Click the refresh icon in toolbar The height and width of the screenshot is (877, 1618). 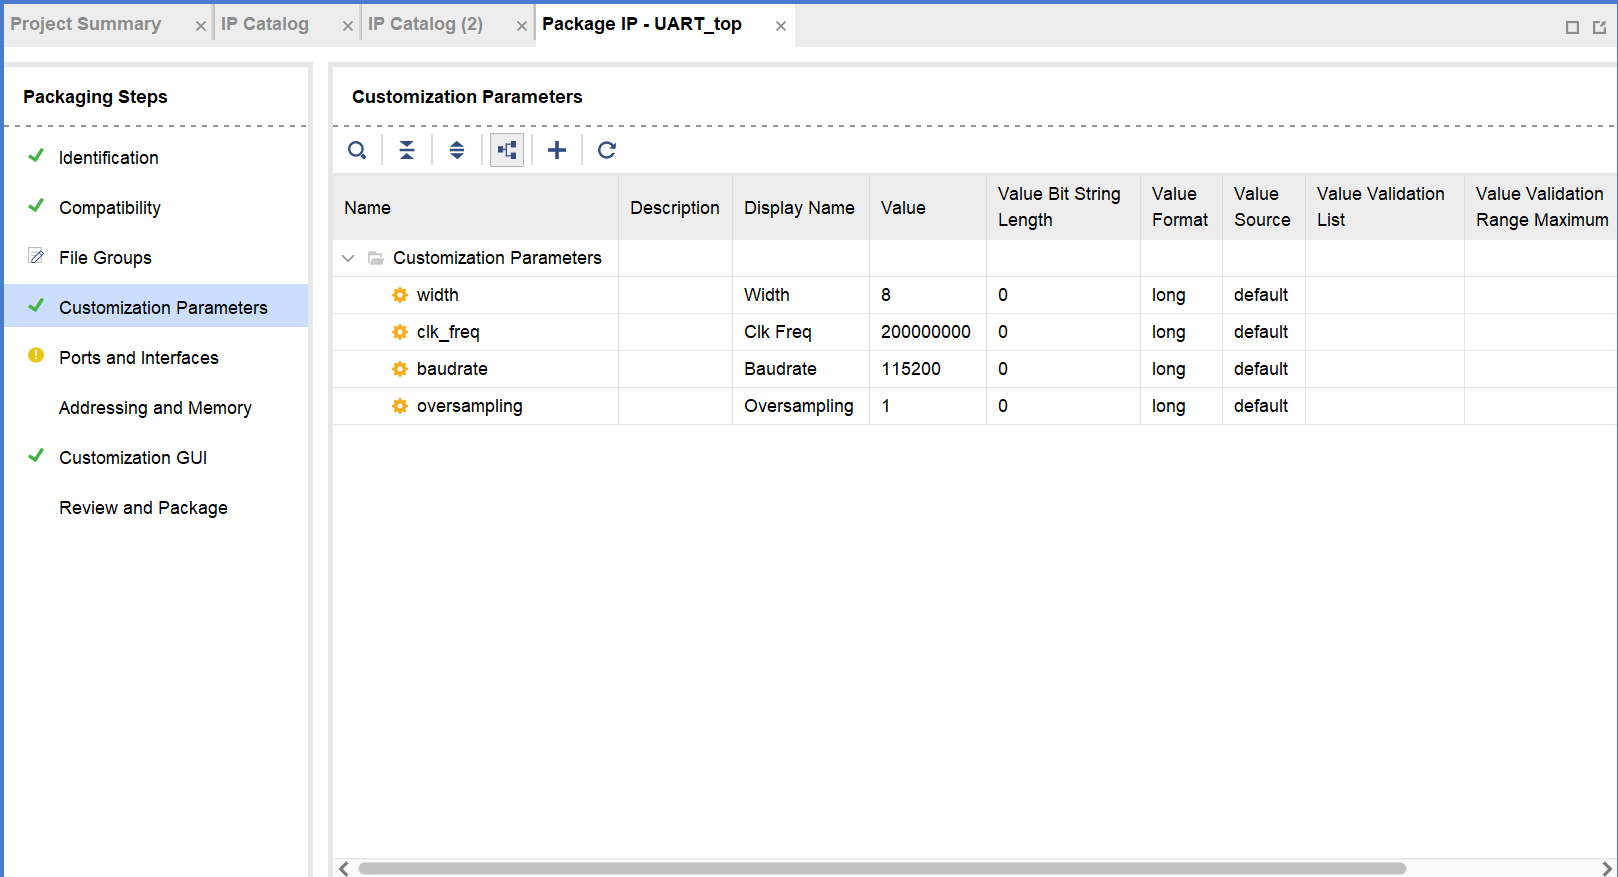click(x=607, y=150)
